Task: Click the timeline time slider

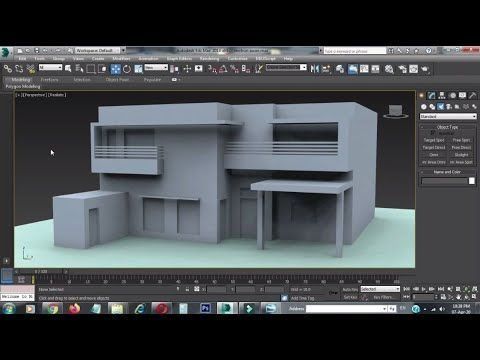Action: pos(41,272)
